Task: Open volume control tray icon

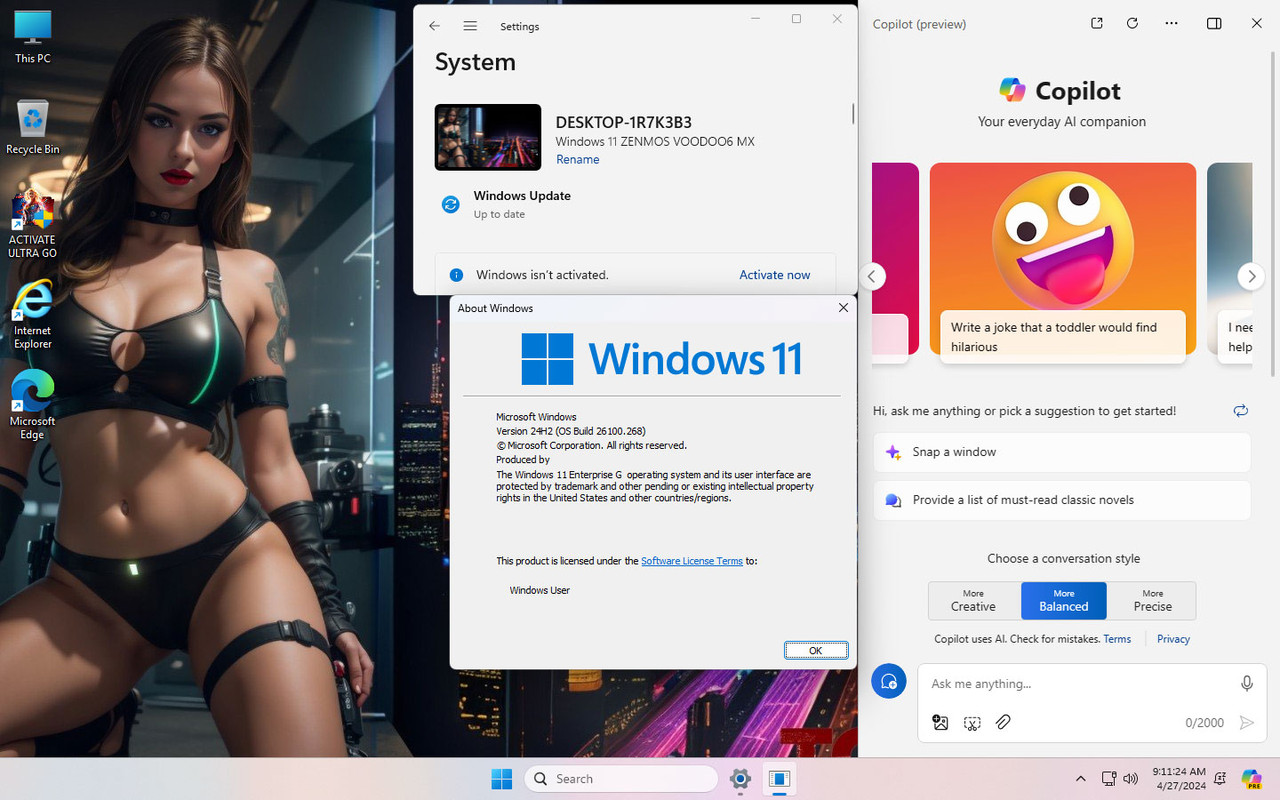Action: point(1131,779)
